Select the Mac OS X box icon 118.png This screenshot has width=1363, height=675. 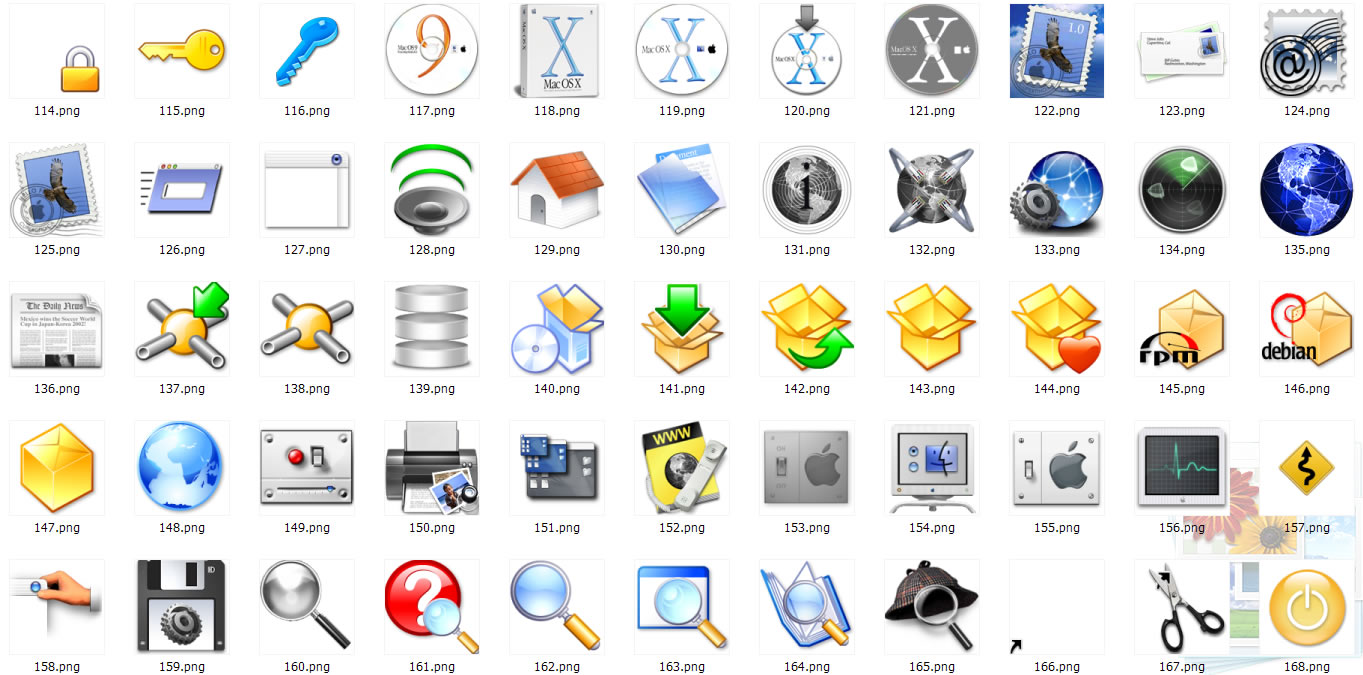click(x=557, y=51)
